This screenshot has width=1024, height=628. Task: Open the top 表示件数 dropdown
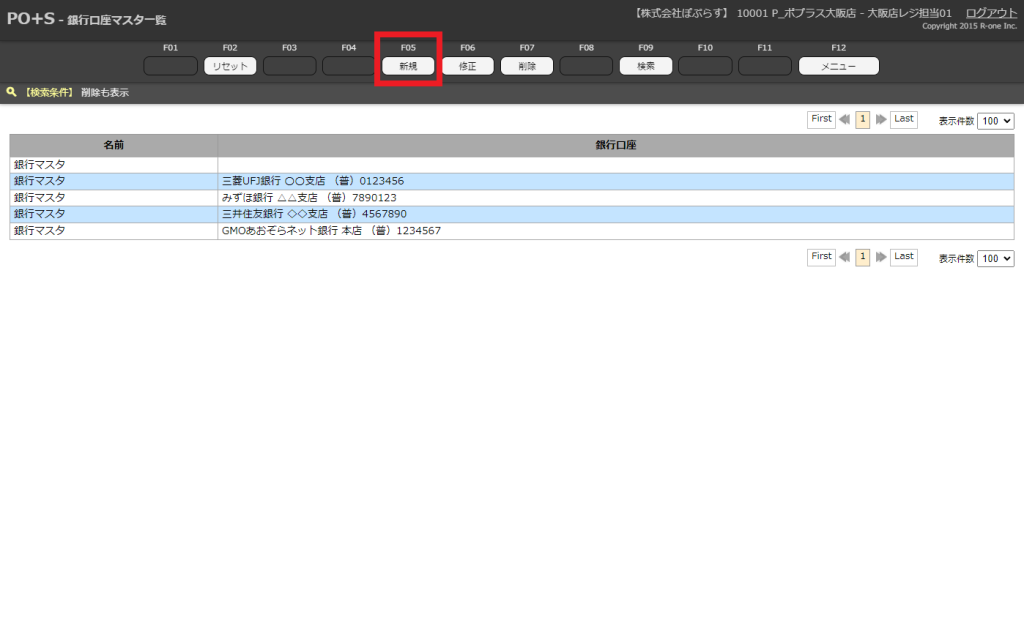click(x=995, y=120)
